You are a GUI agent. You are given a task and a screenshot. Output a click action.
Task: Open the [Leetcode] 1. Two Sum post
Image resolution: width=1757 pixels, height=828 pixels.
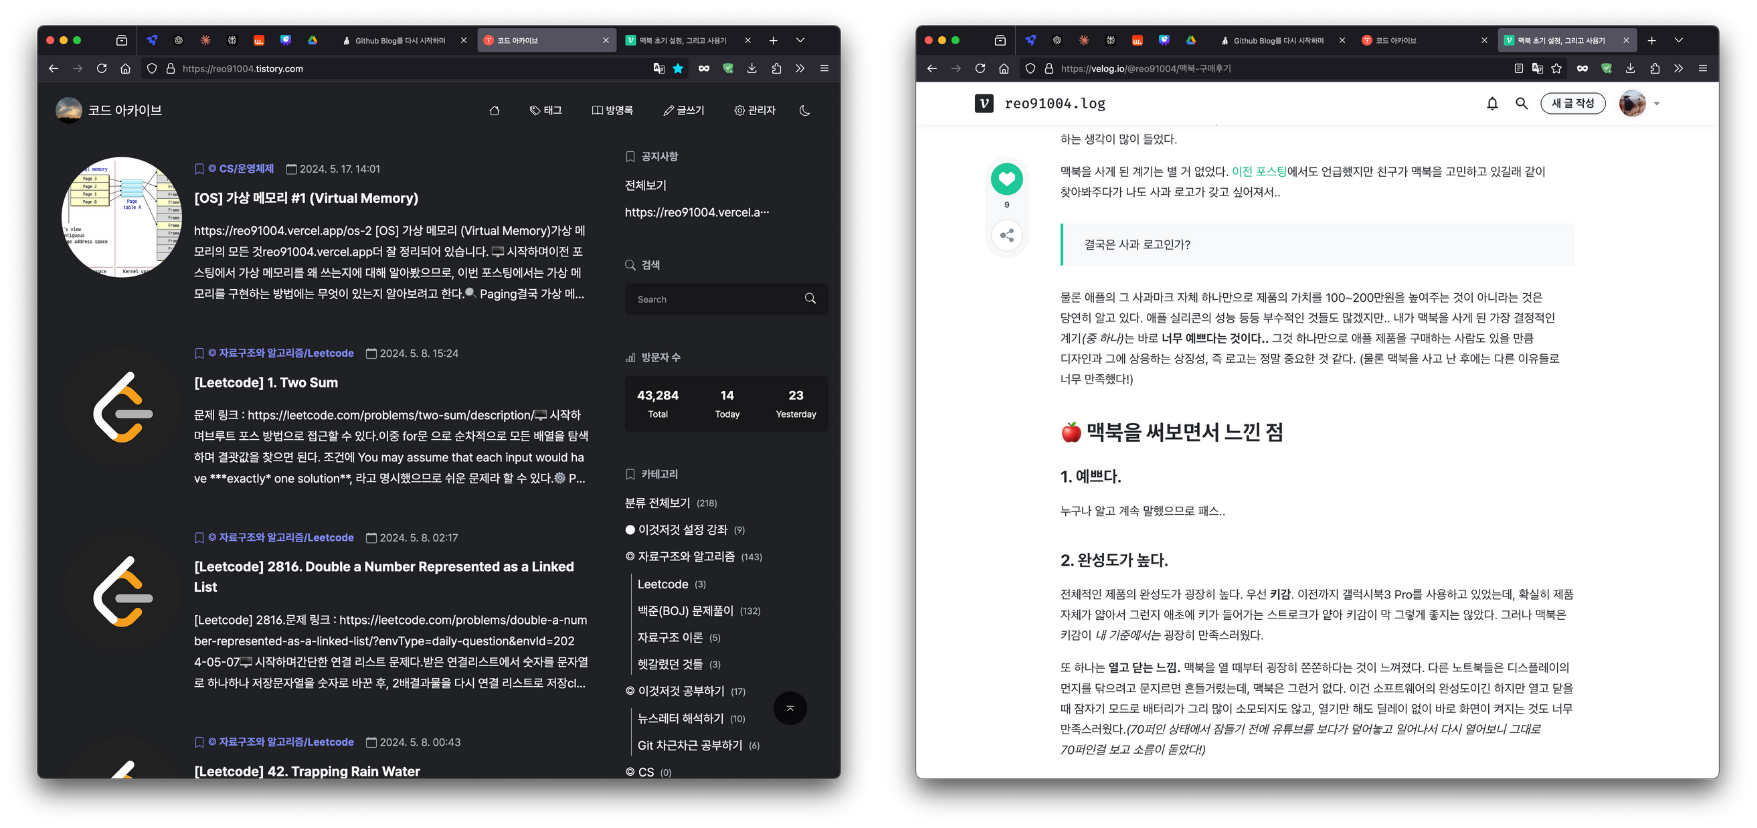(x=266, y=383)
